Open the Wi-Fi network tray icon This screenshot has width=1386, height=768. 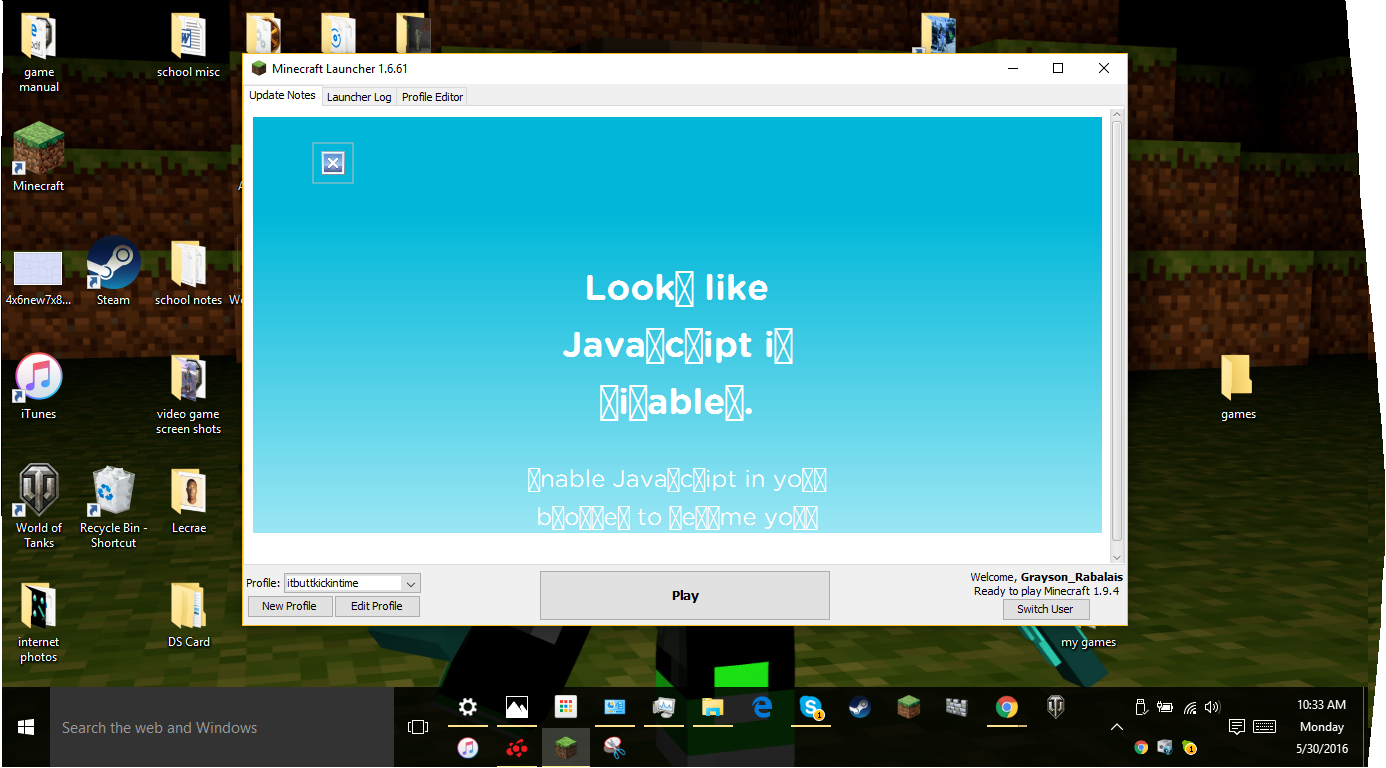tap(1189, 707)
